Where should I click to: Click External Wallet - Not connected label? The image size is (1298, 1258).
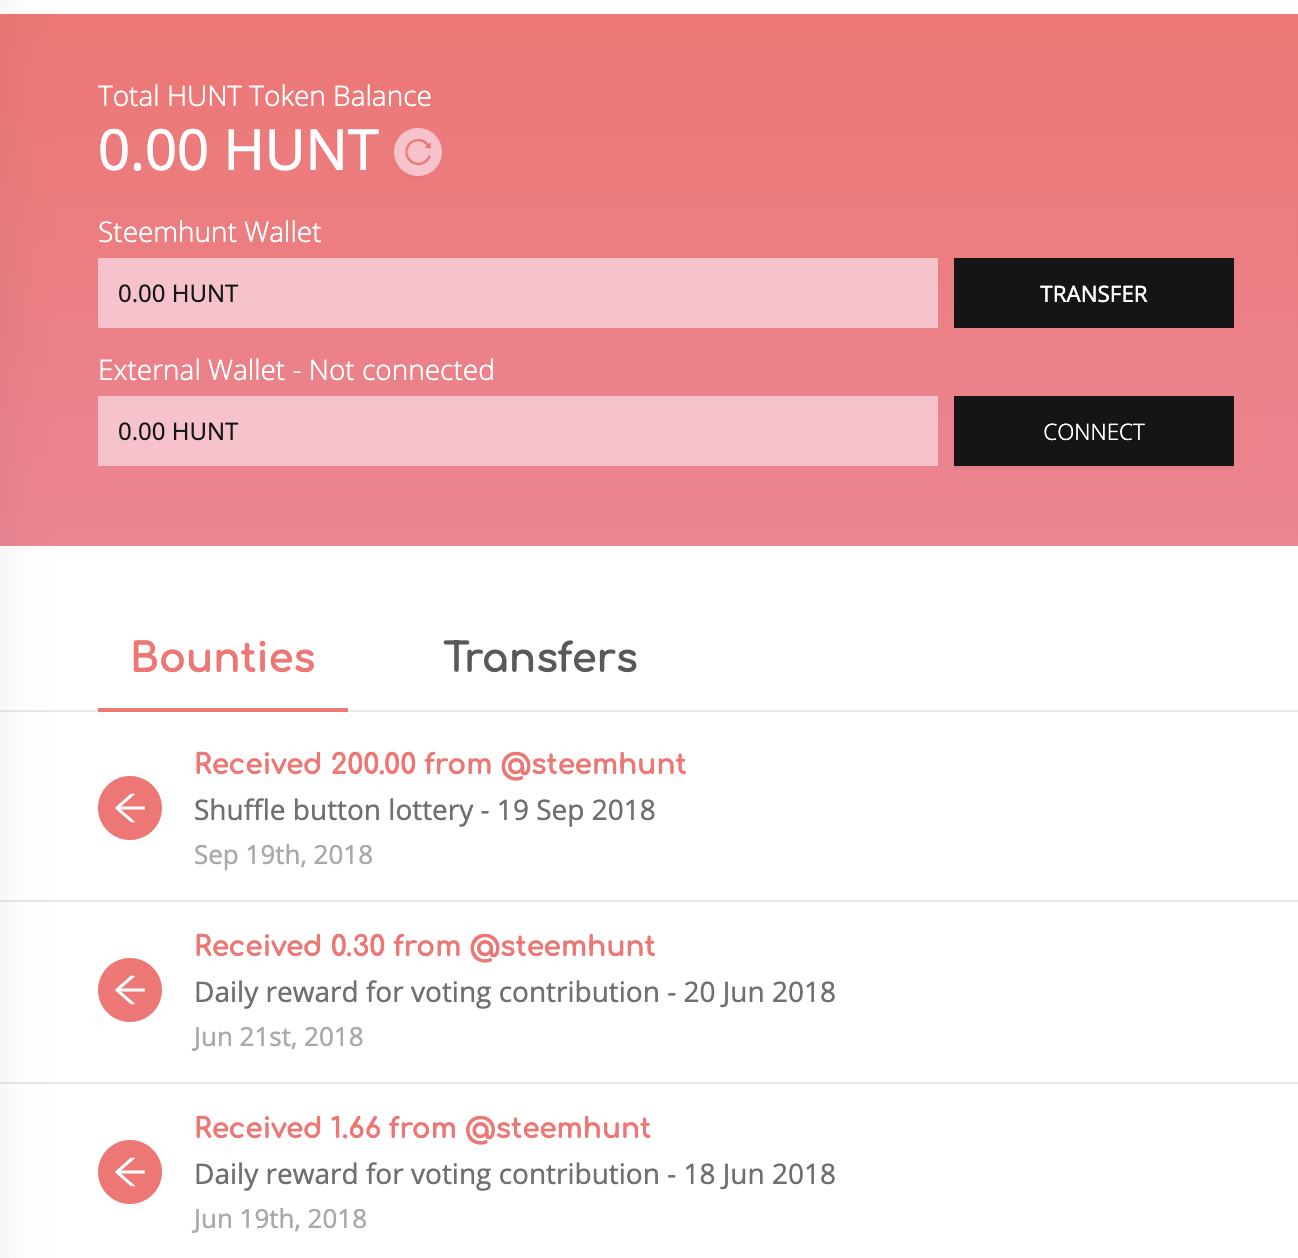(296, 370)
